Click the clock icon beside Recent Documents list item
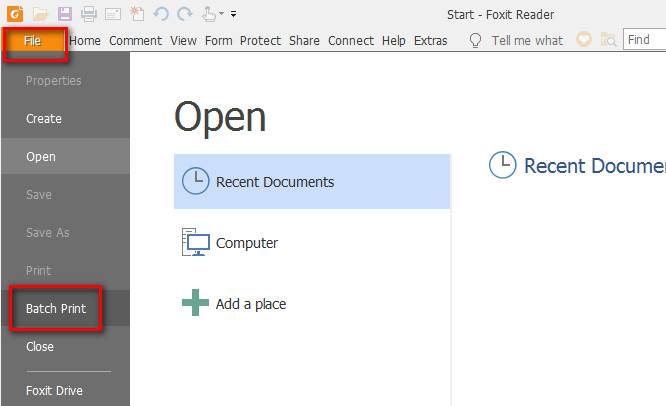The height and width of the screenshot is (406, 666). (195, 181)
